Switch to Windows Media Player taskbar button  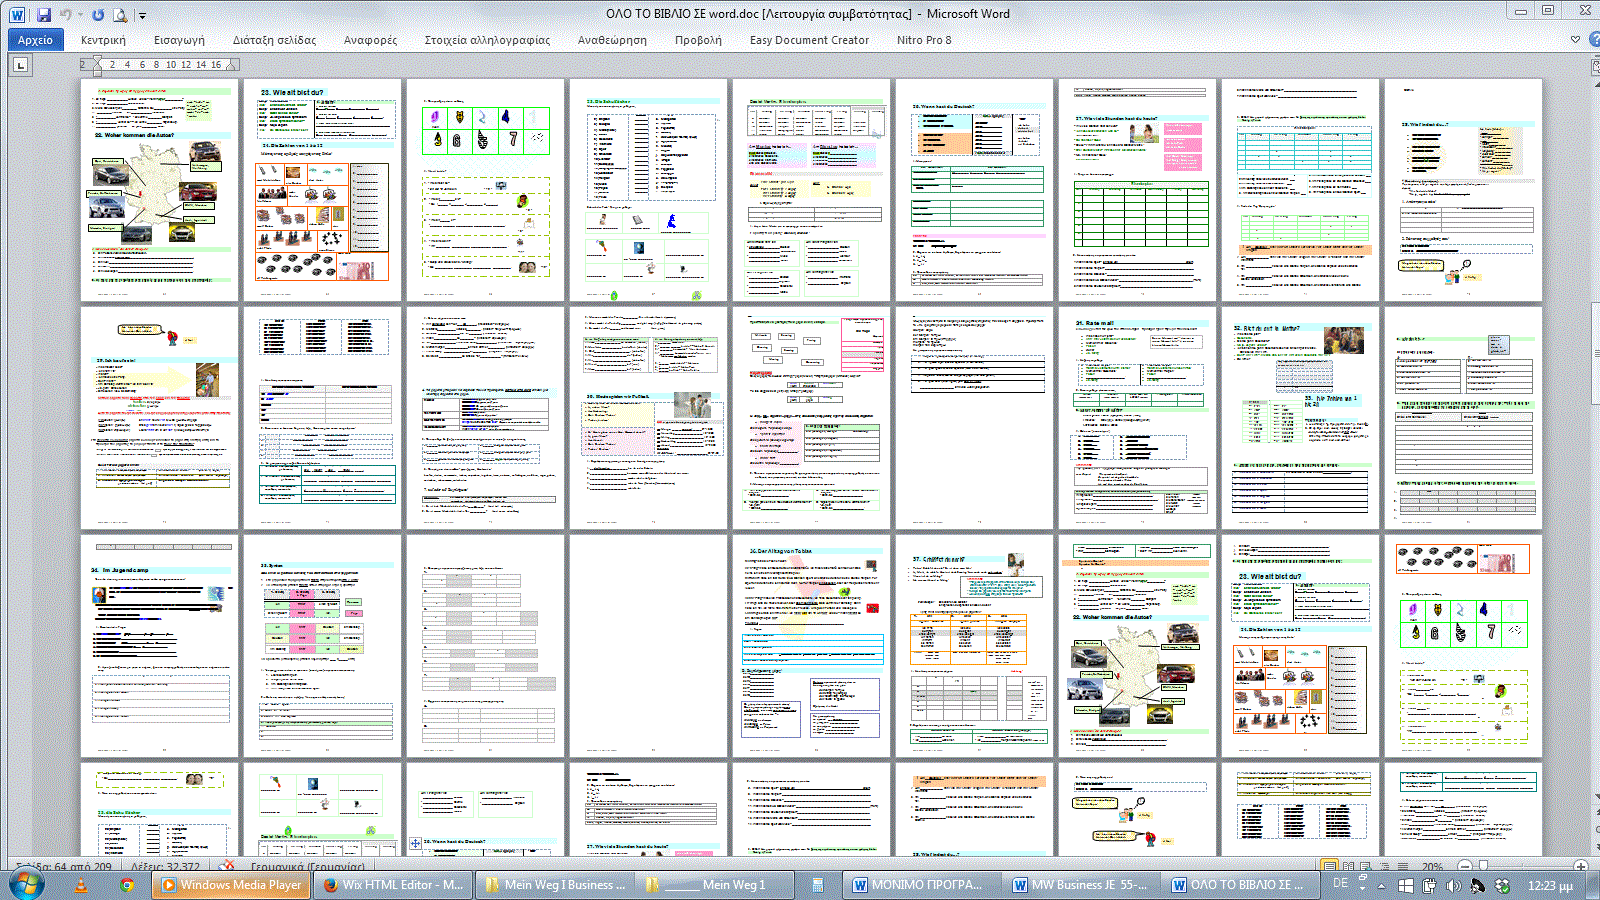coord(232,885)
